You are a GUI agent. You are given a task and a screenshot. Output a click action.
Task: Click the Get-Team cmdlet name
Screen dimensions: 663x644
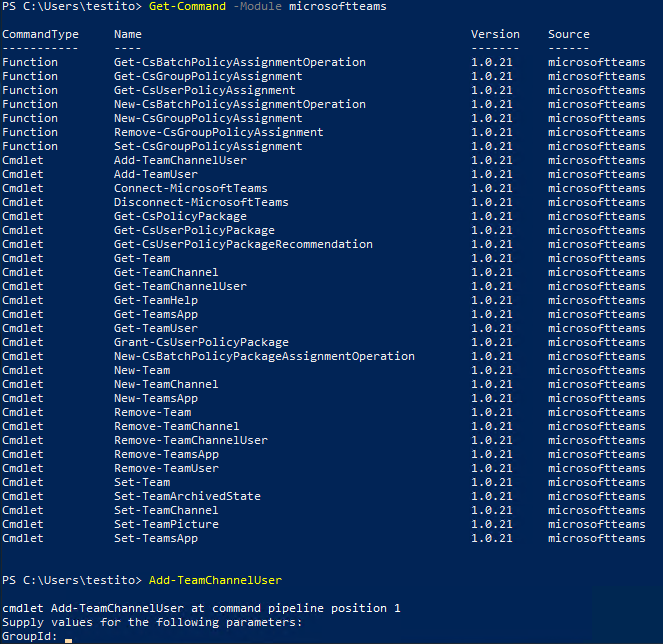pos(142,258)
